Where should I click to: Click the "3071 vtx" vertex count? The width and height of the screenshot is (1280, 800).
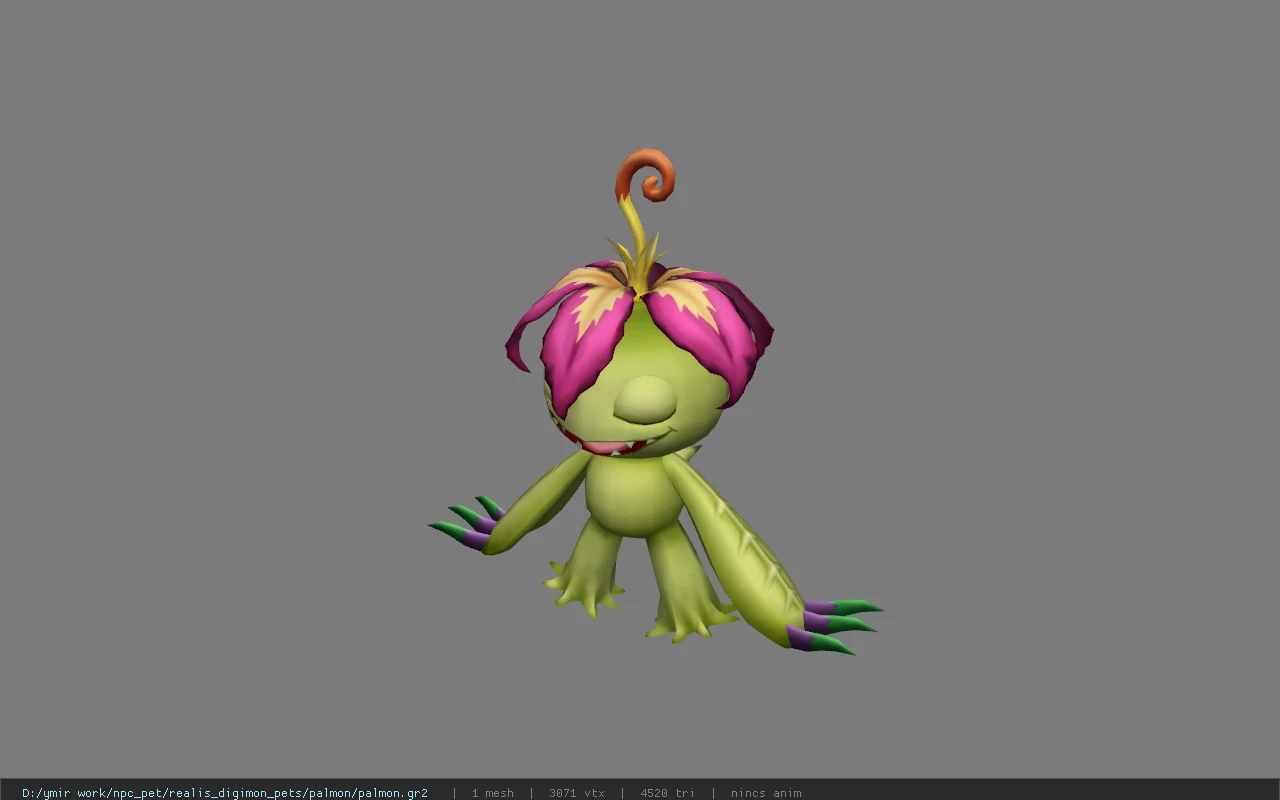pos(576,793)
